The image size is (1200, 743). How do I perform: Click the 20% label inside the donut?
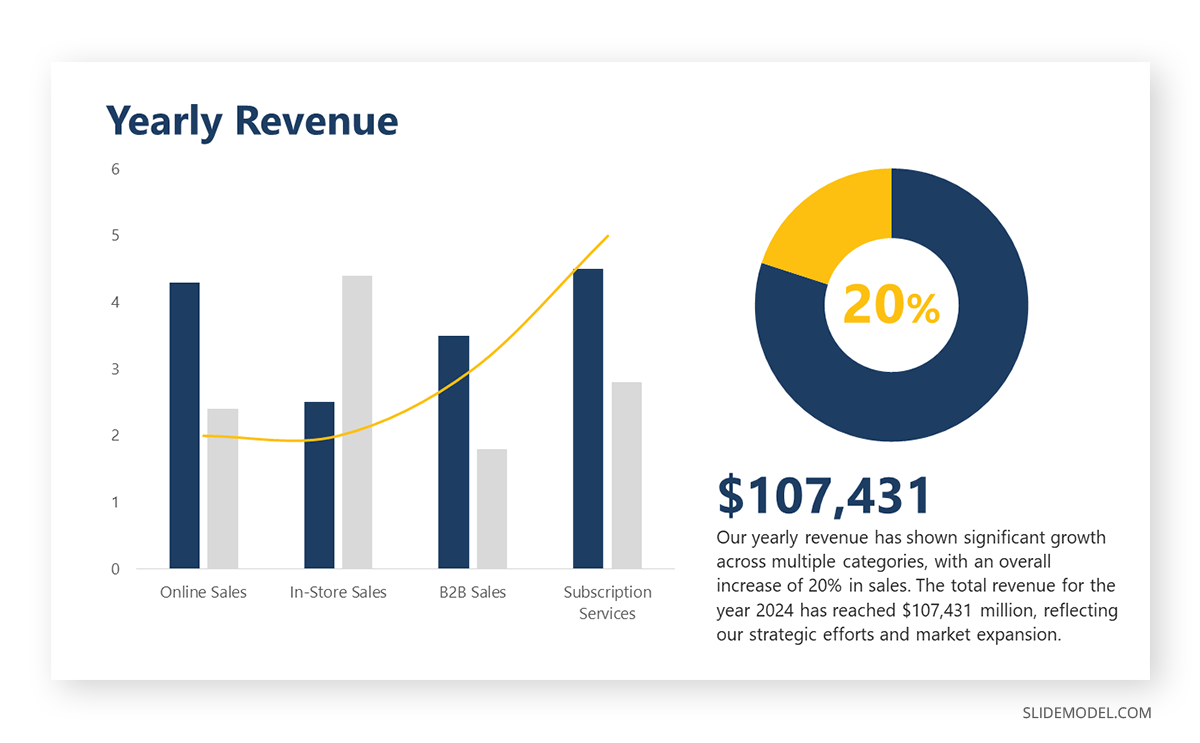pos(891,304)
